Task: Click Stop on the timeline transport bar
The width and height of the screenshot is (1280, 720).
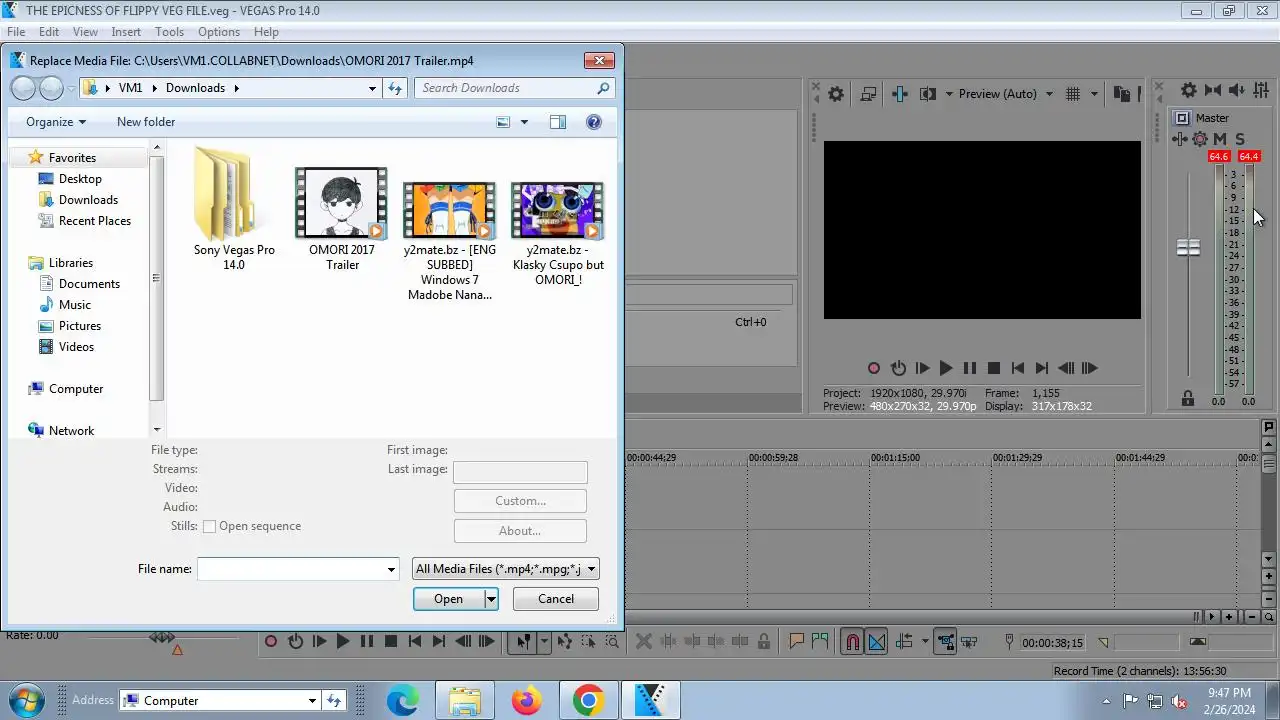Action: pyautogui.click(x=391, y=642)
